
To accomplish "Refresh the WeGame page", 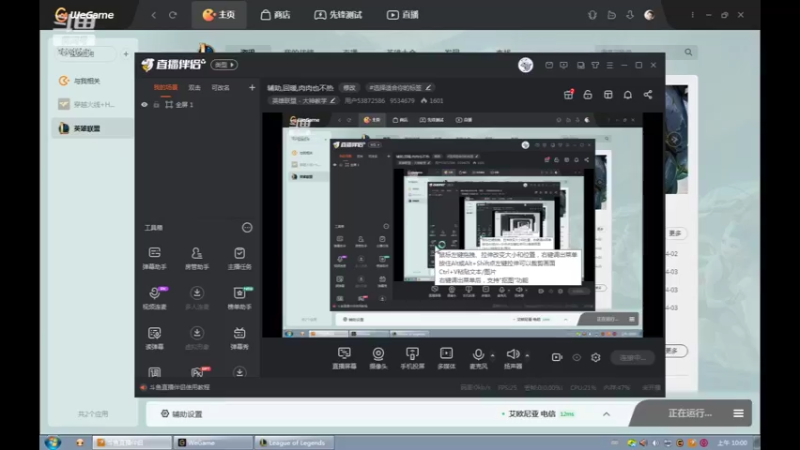I will click(173, 15).
